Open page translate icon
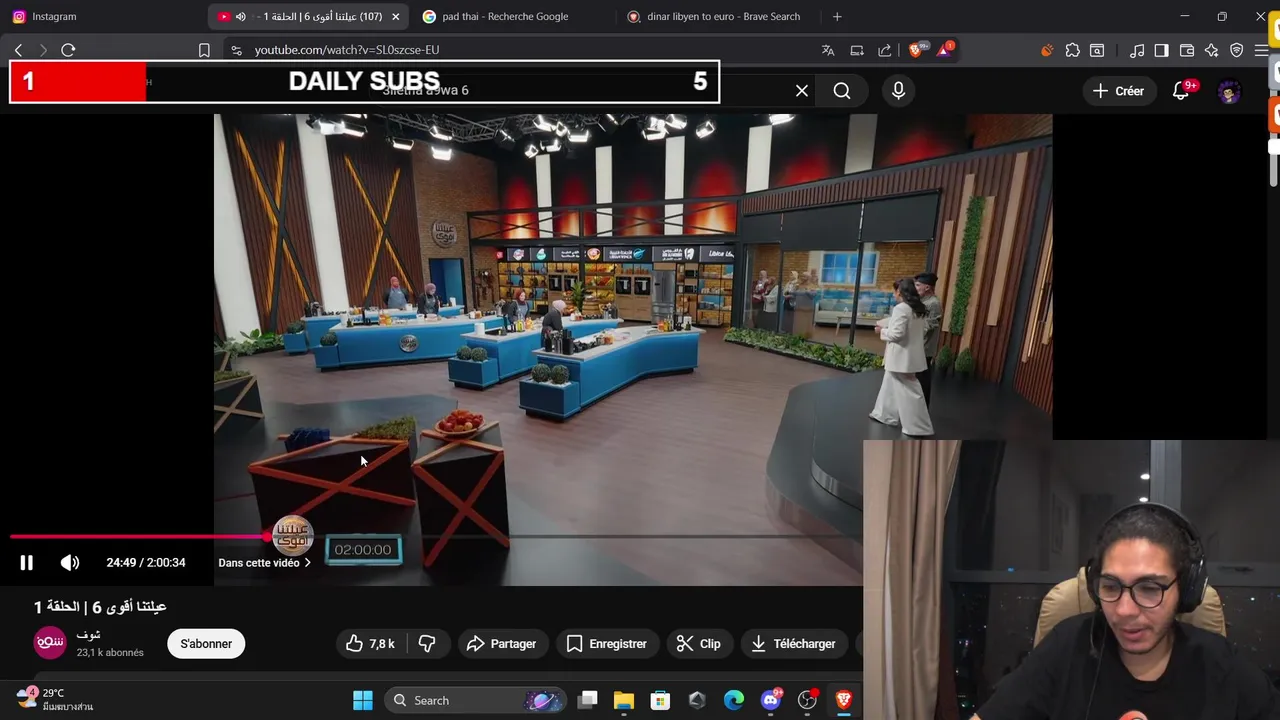The width and height of the screenshot is (1280, 720). (828, 50)
